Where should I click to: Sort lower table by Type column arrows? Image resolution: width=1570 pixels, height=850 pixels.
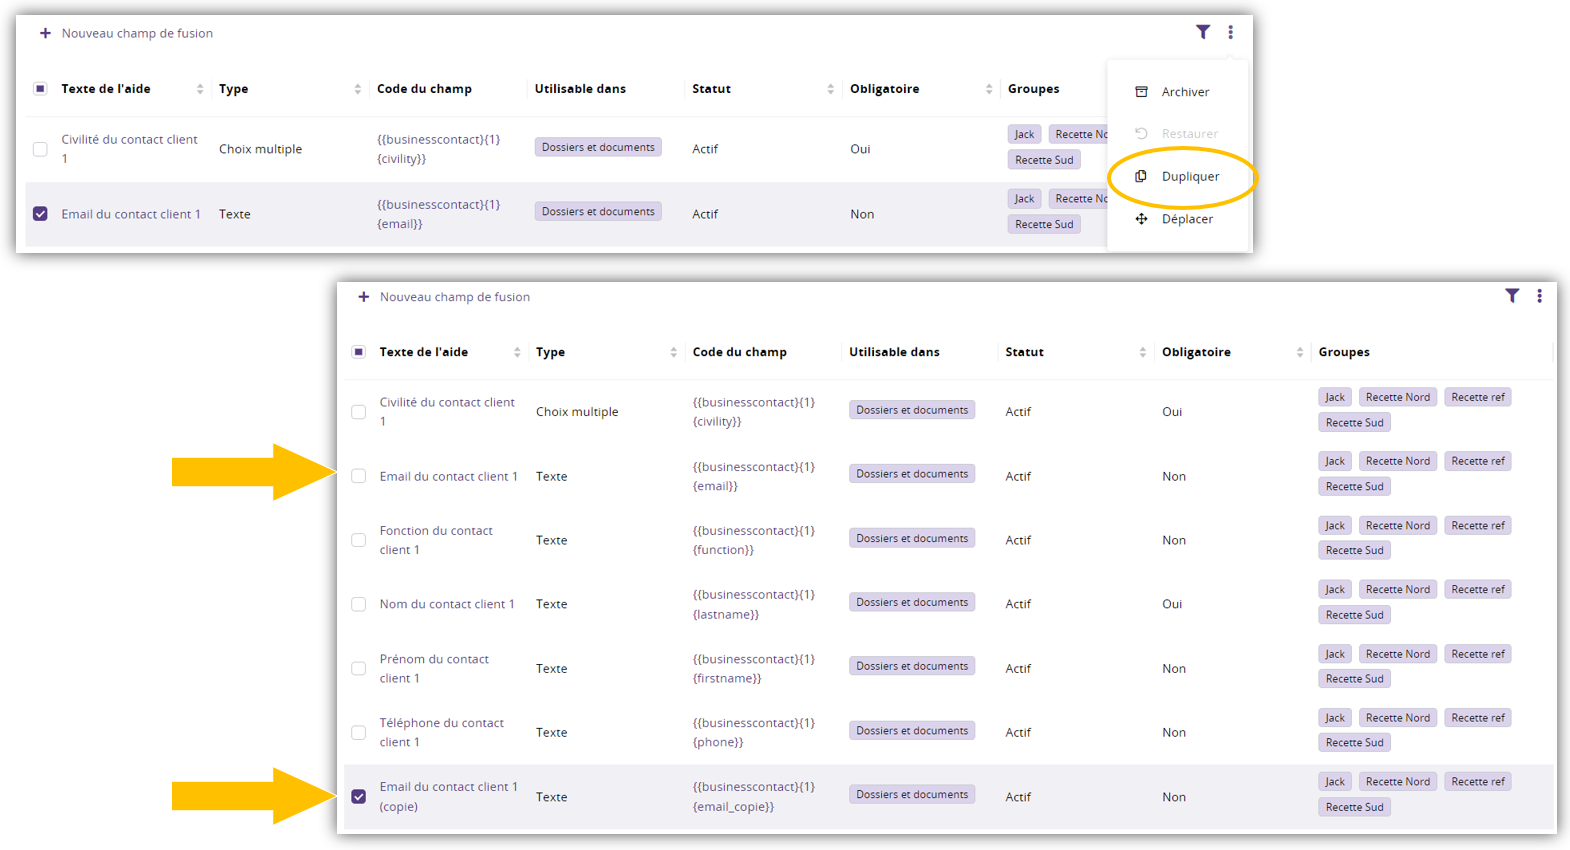point(673,352)
